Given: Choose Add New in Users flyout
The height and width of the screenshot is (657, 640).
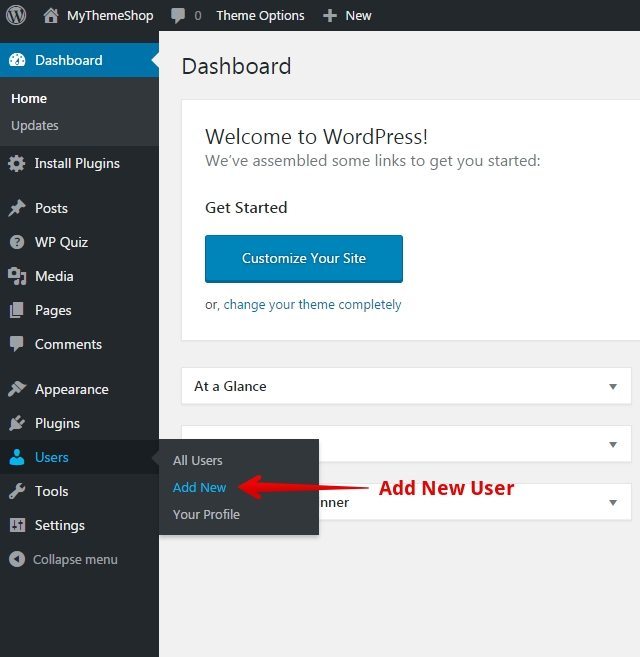Looking at the screenshot, I should 200,487.
